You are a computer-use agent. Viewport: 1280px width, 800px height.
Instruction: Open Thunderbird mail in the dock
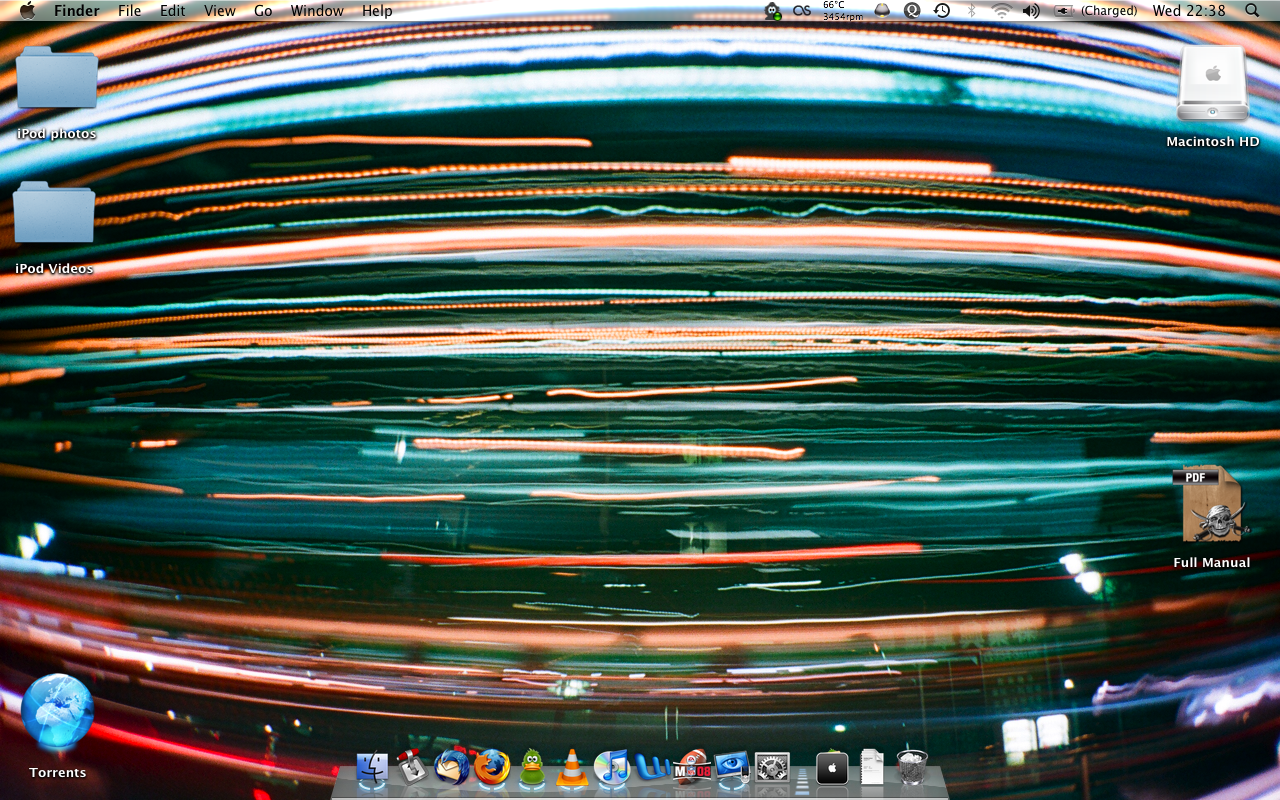452,768
